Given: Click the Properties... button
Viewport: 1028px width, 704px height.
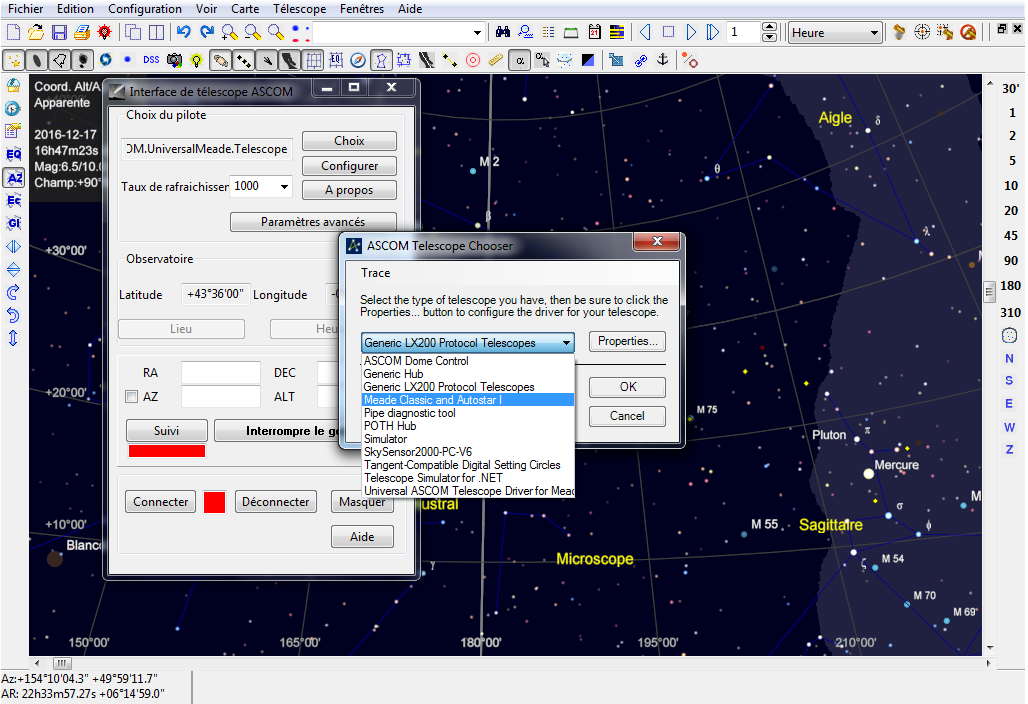Looking at the screenshot, I should pos(627,341).
